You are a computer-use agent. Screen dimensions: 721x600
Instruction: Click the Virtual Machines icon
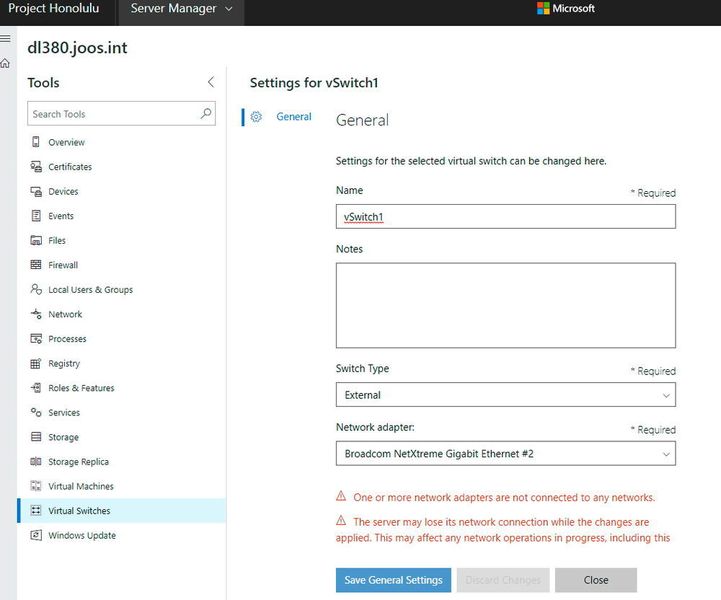click(x=35, y=486)
